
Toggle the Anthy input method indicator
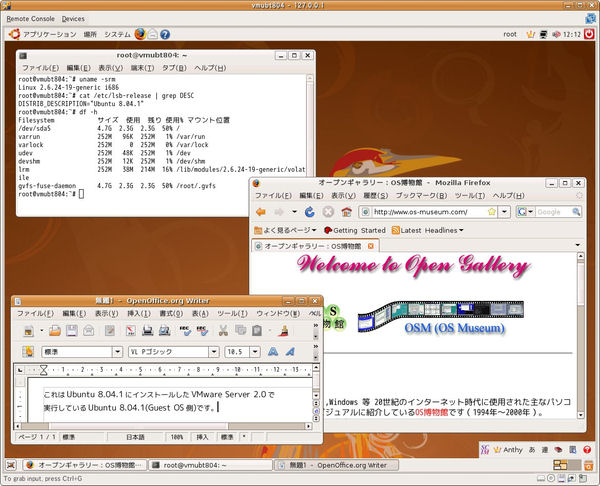[x=509, y=450]
